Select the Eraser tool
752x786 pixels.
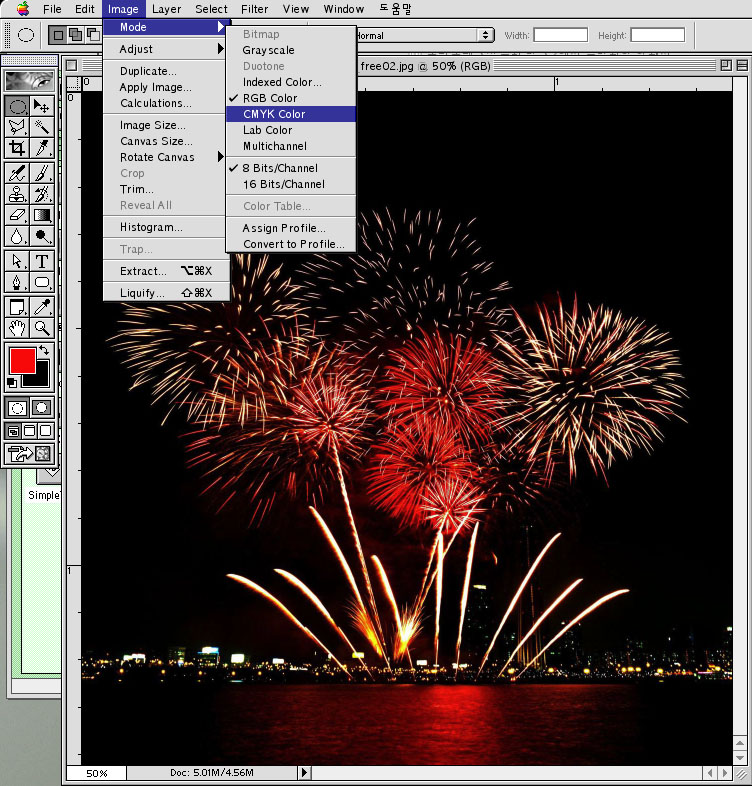coord(17,215)
